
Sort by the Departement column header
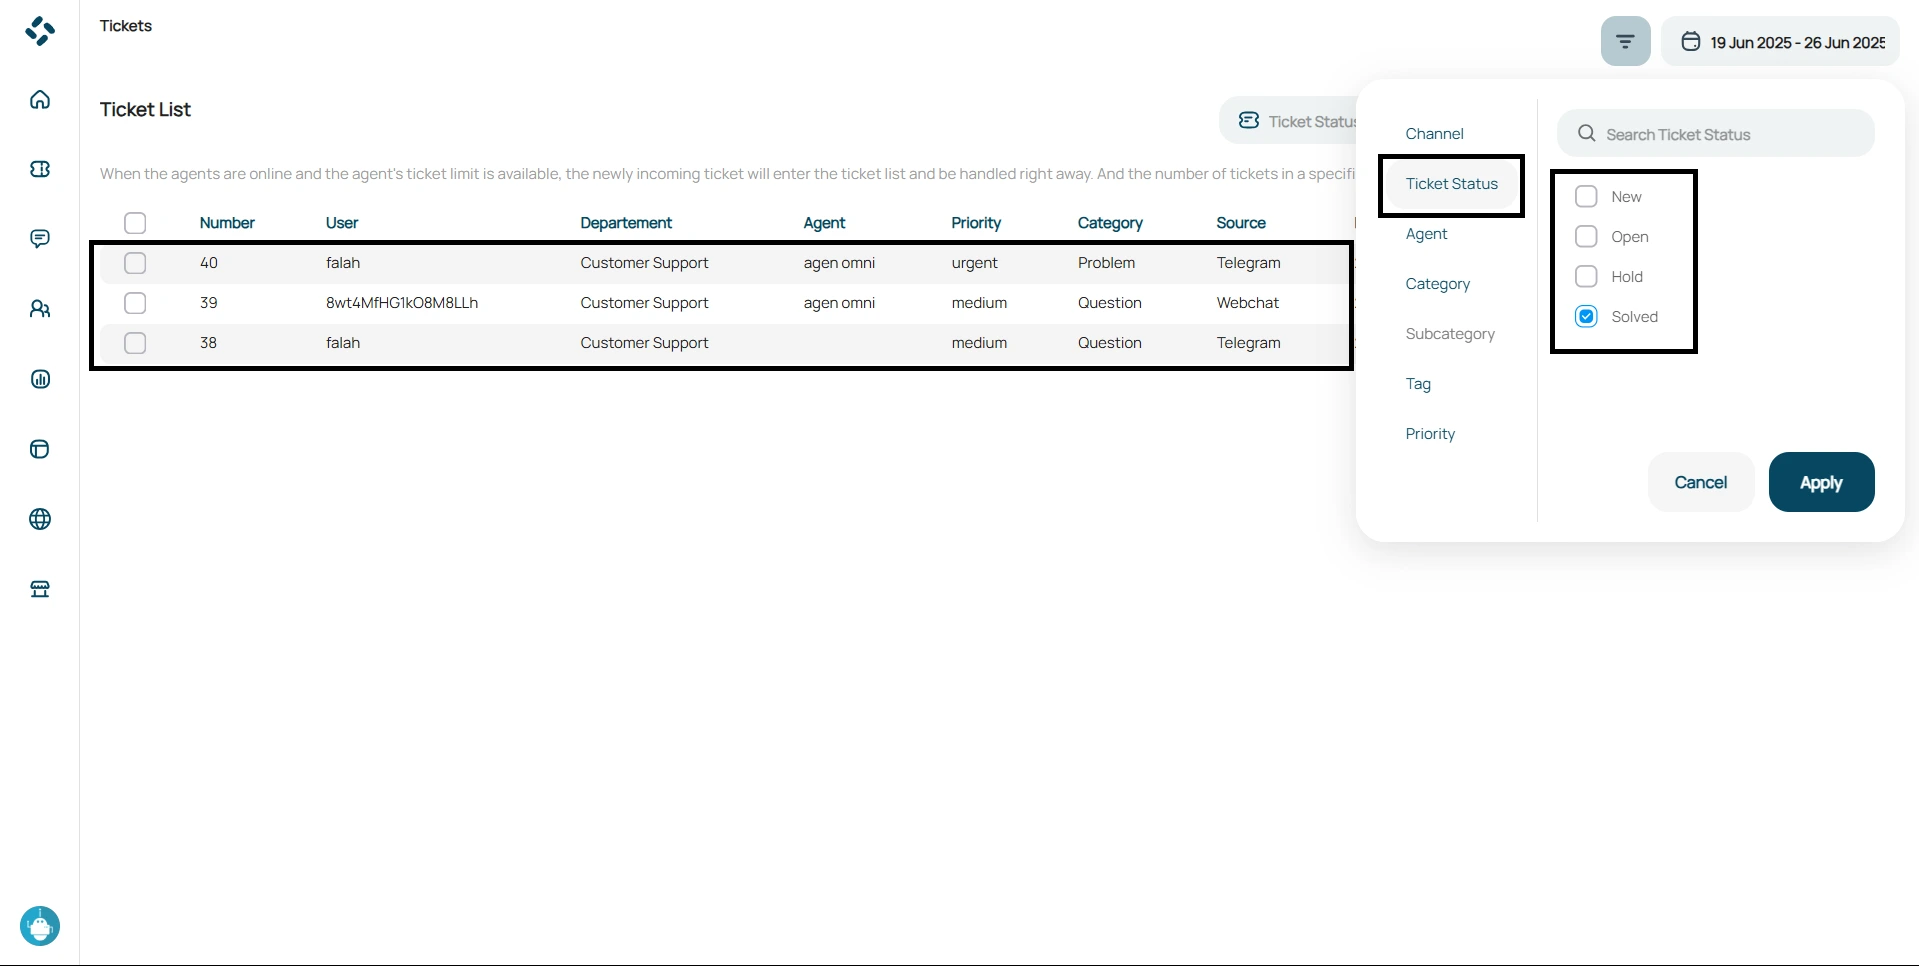(626, 223)
